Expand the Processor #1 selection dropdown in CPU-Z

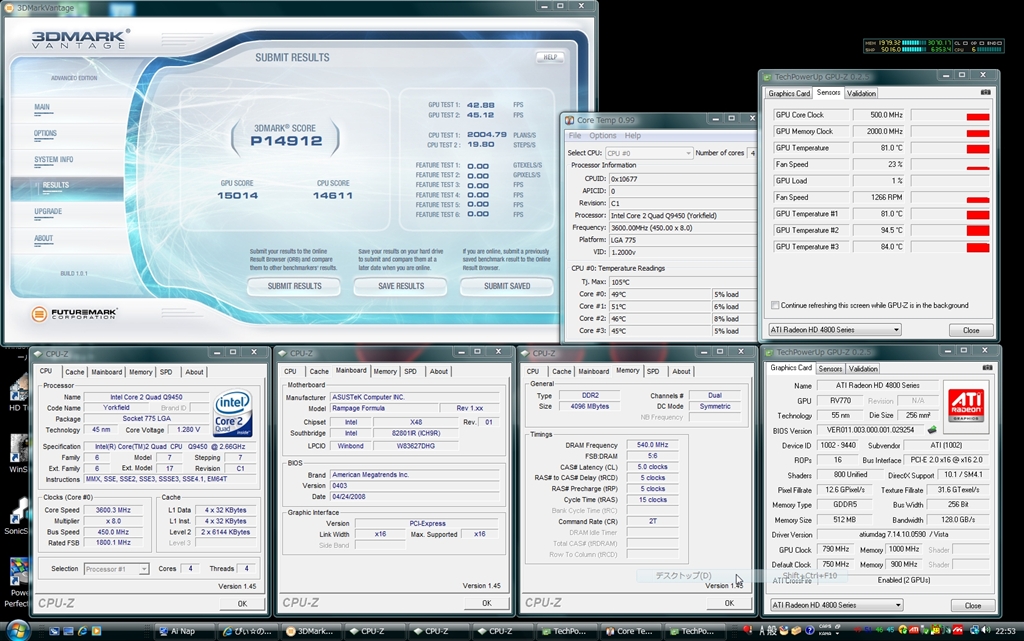(115, 569)
